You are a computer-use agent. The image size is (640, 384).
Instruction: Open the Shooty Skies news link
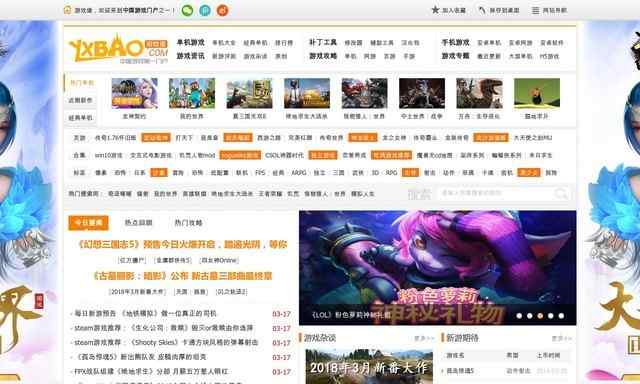coord(166,342)
